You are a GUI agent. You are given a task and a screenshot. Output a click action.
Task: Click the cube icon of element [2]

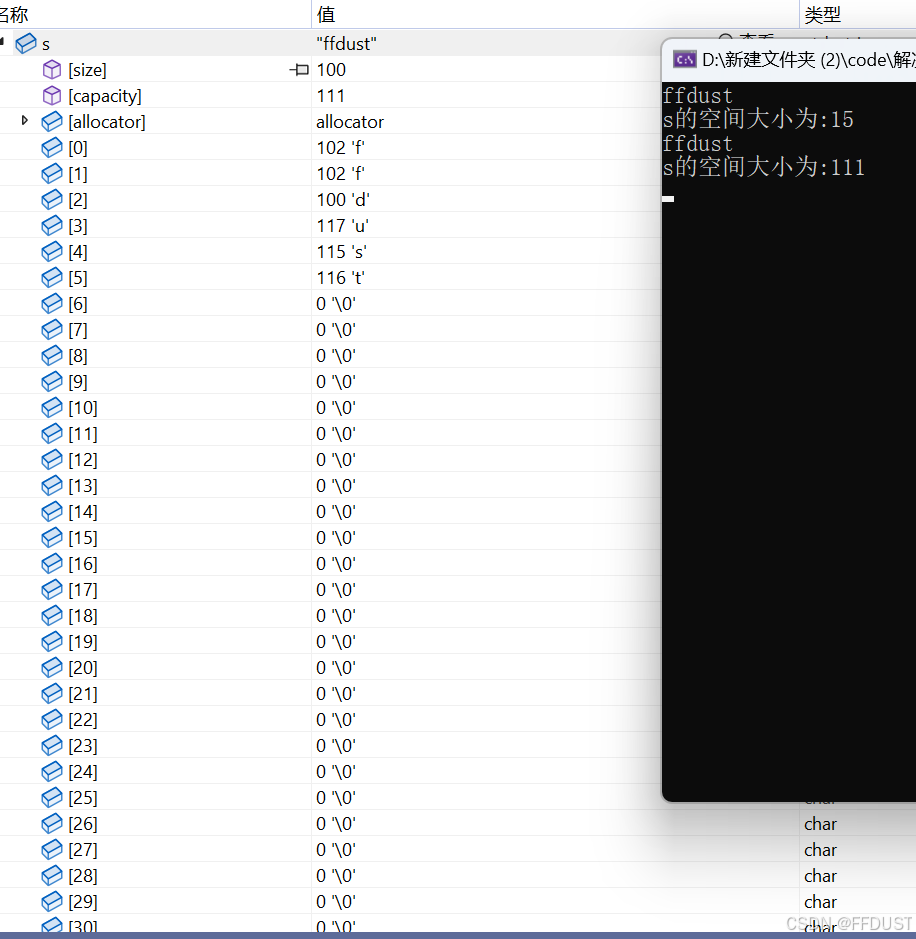(x=52, y=199)
